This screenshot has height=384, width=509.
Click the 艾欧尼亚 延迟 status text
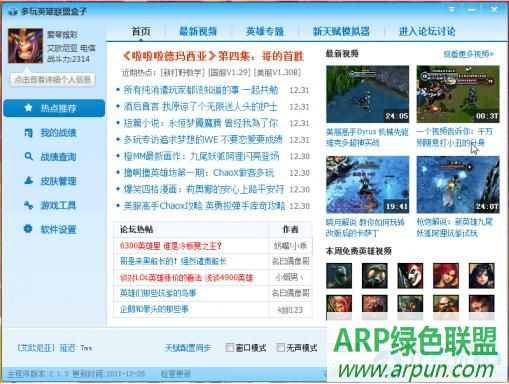[55, 348]
